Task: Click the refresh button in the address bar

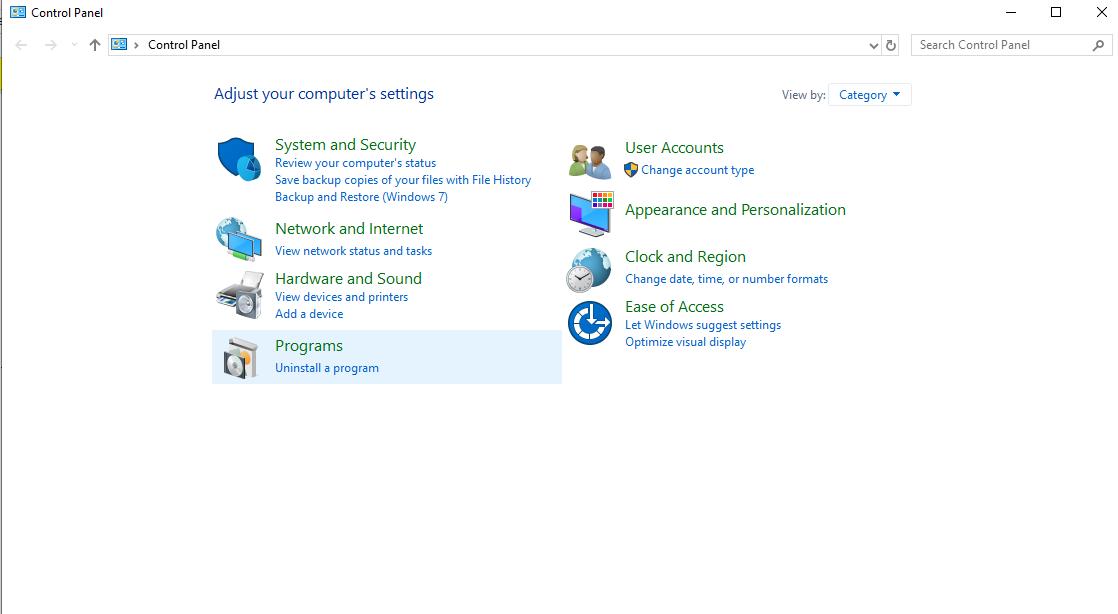Action: tap(889, 45)
